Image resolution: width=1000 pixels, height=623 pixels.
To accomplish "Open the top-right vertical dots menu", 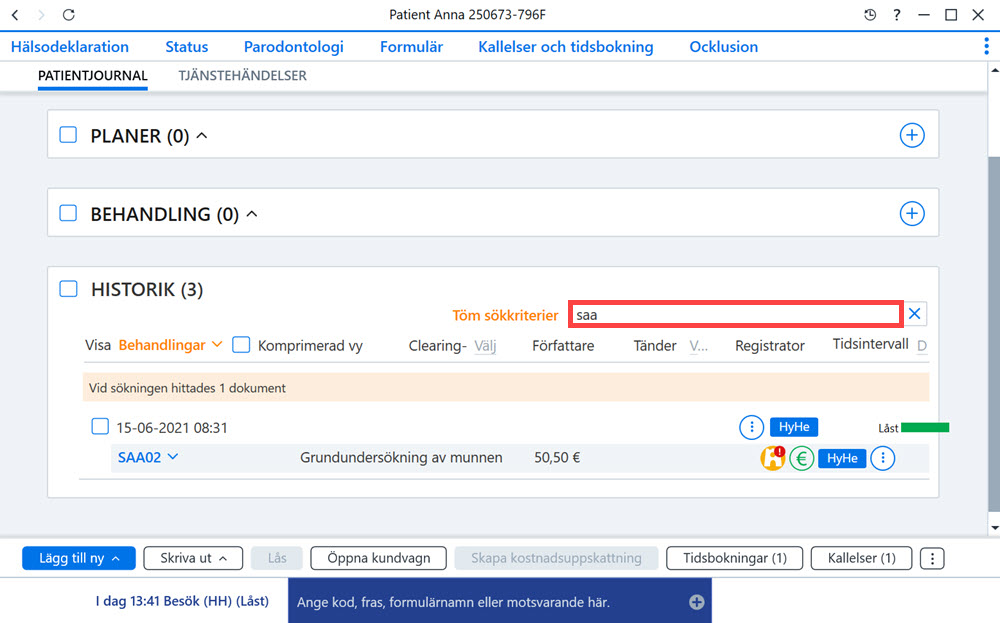I will [x=986, y=47].
